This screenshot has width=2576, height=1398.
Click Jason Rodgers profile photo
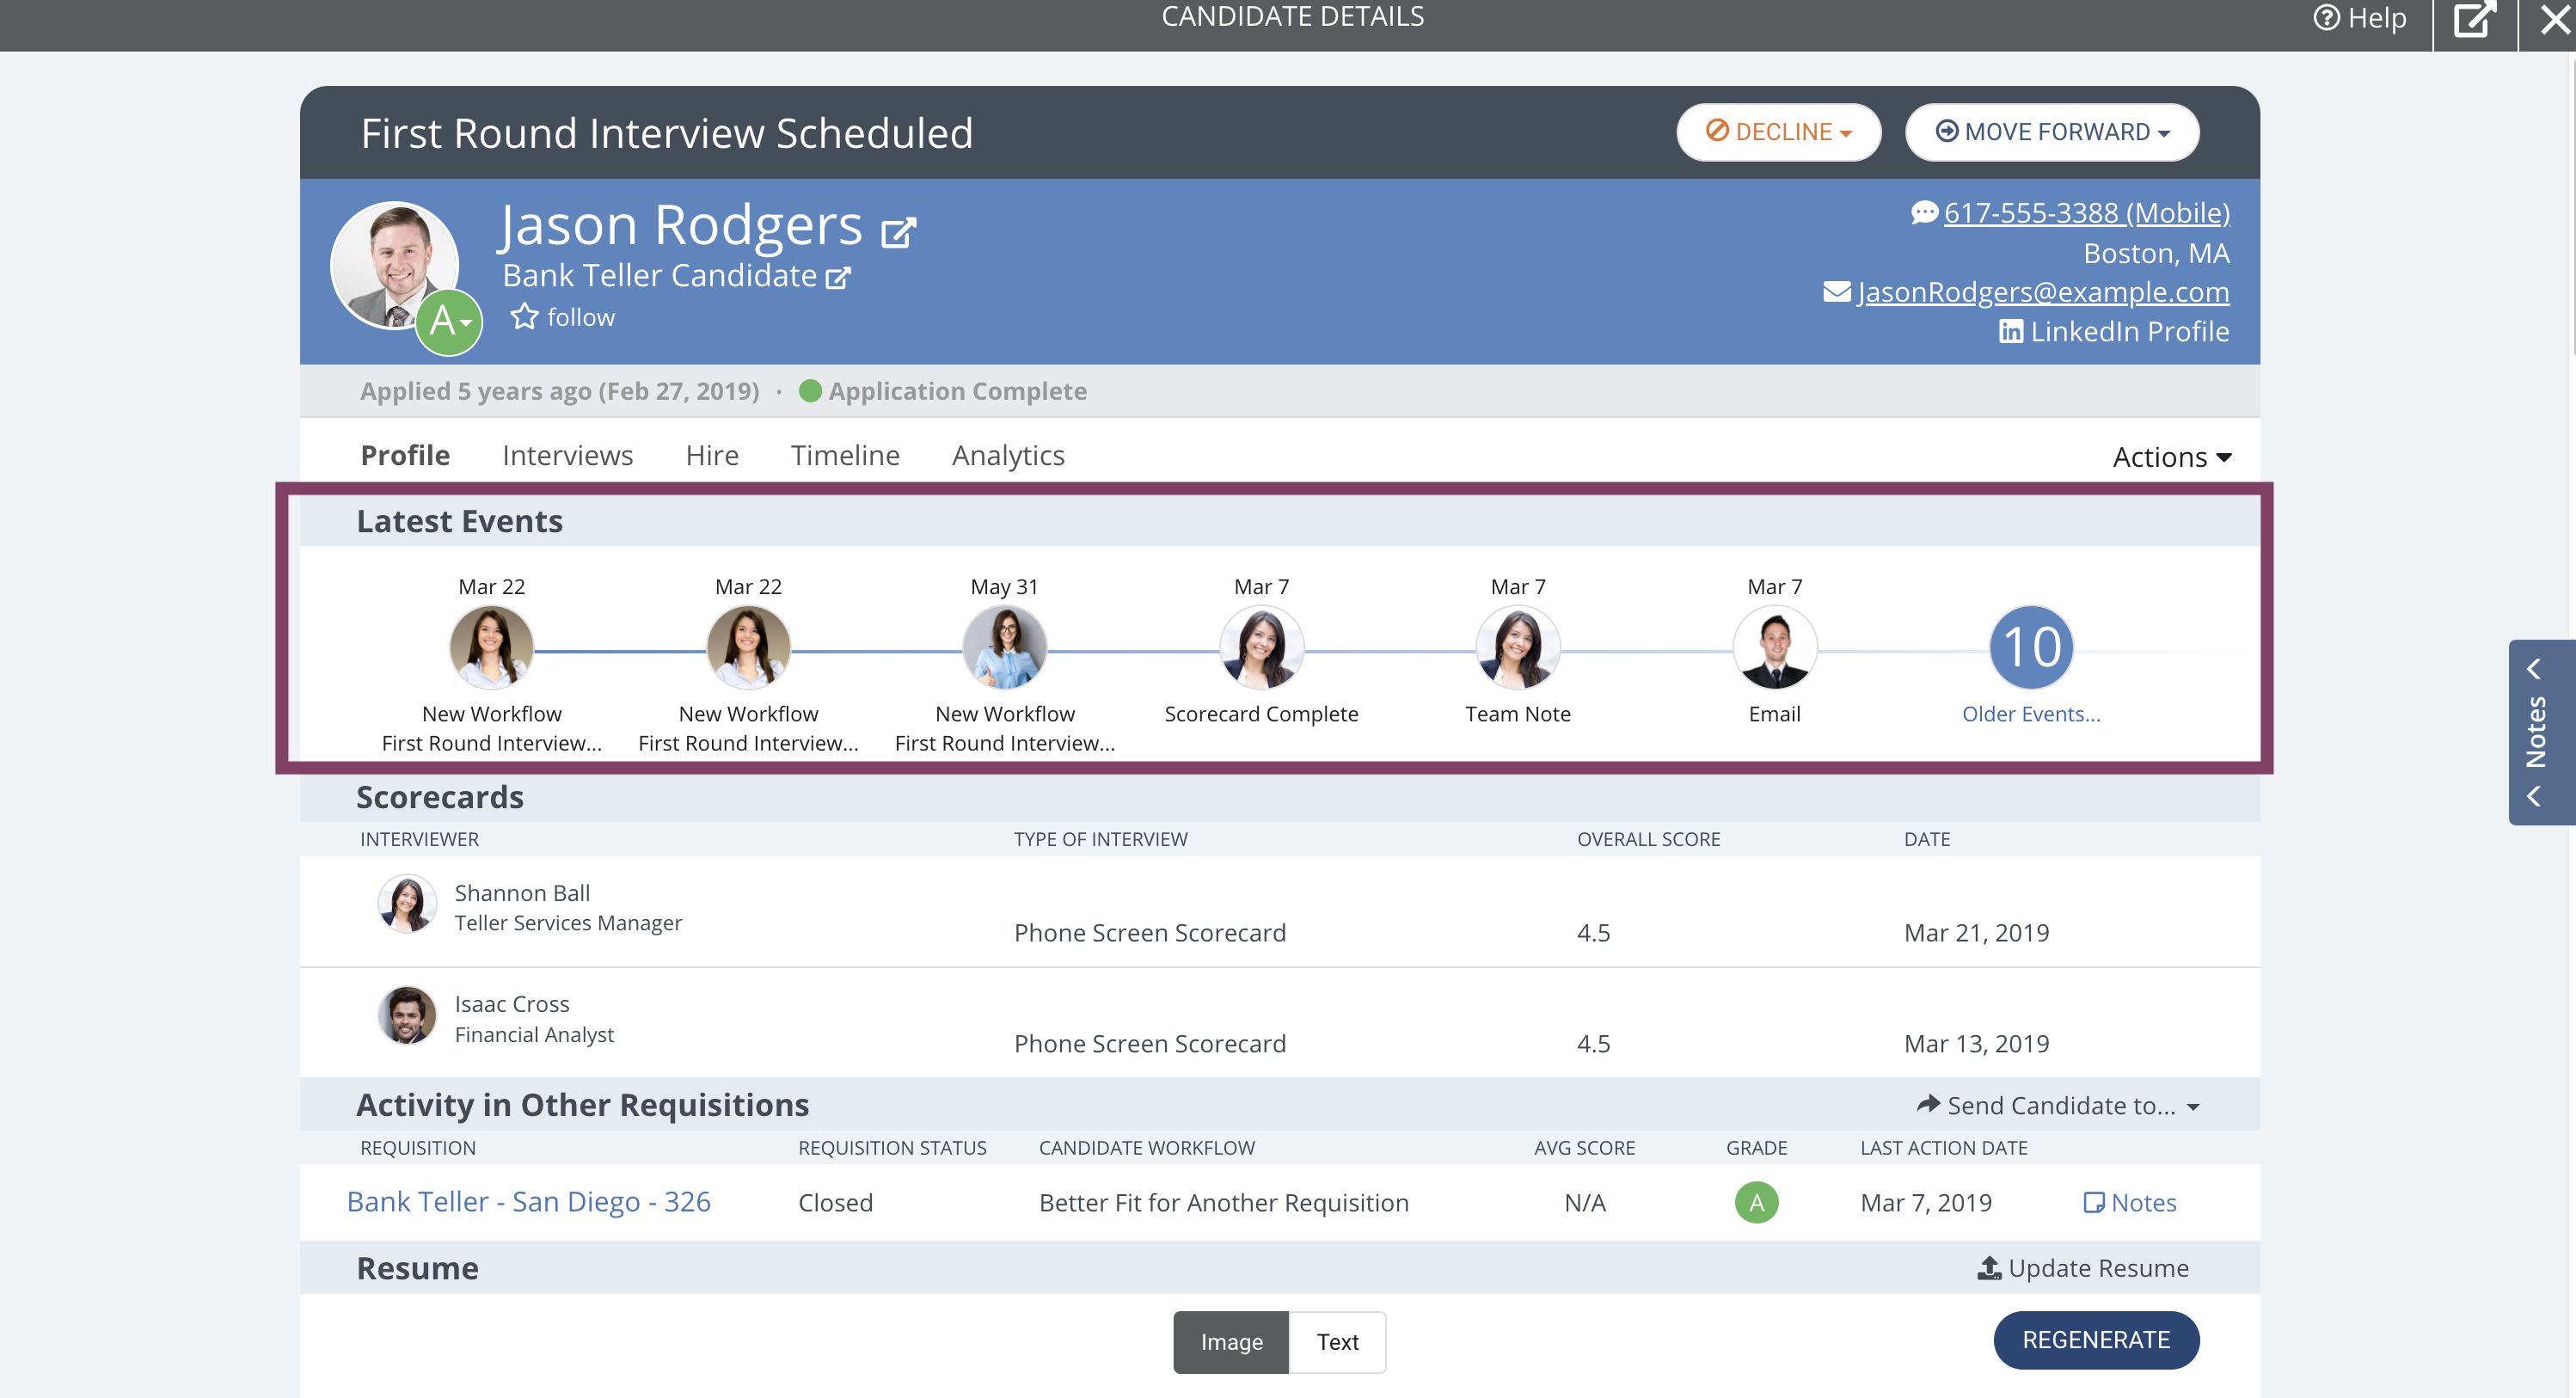(394, 265)
